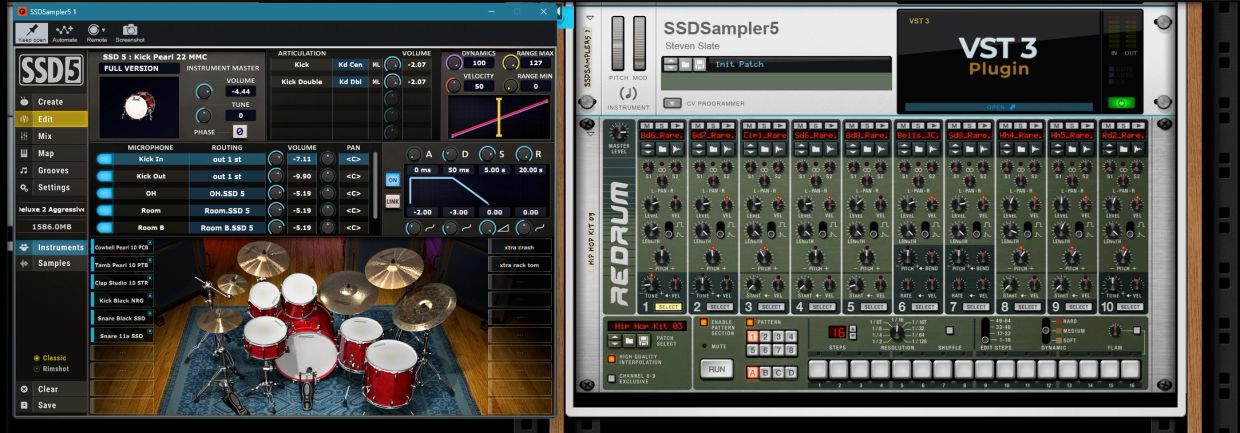Toggle the Room microphone switch

click(105, 211)
